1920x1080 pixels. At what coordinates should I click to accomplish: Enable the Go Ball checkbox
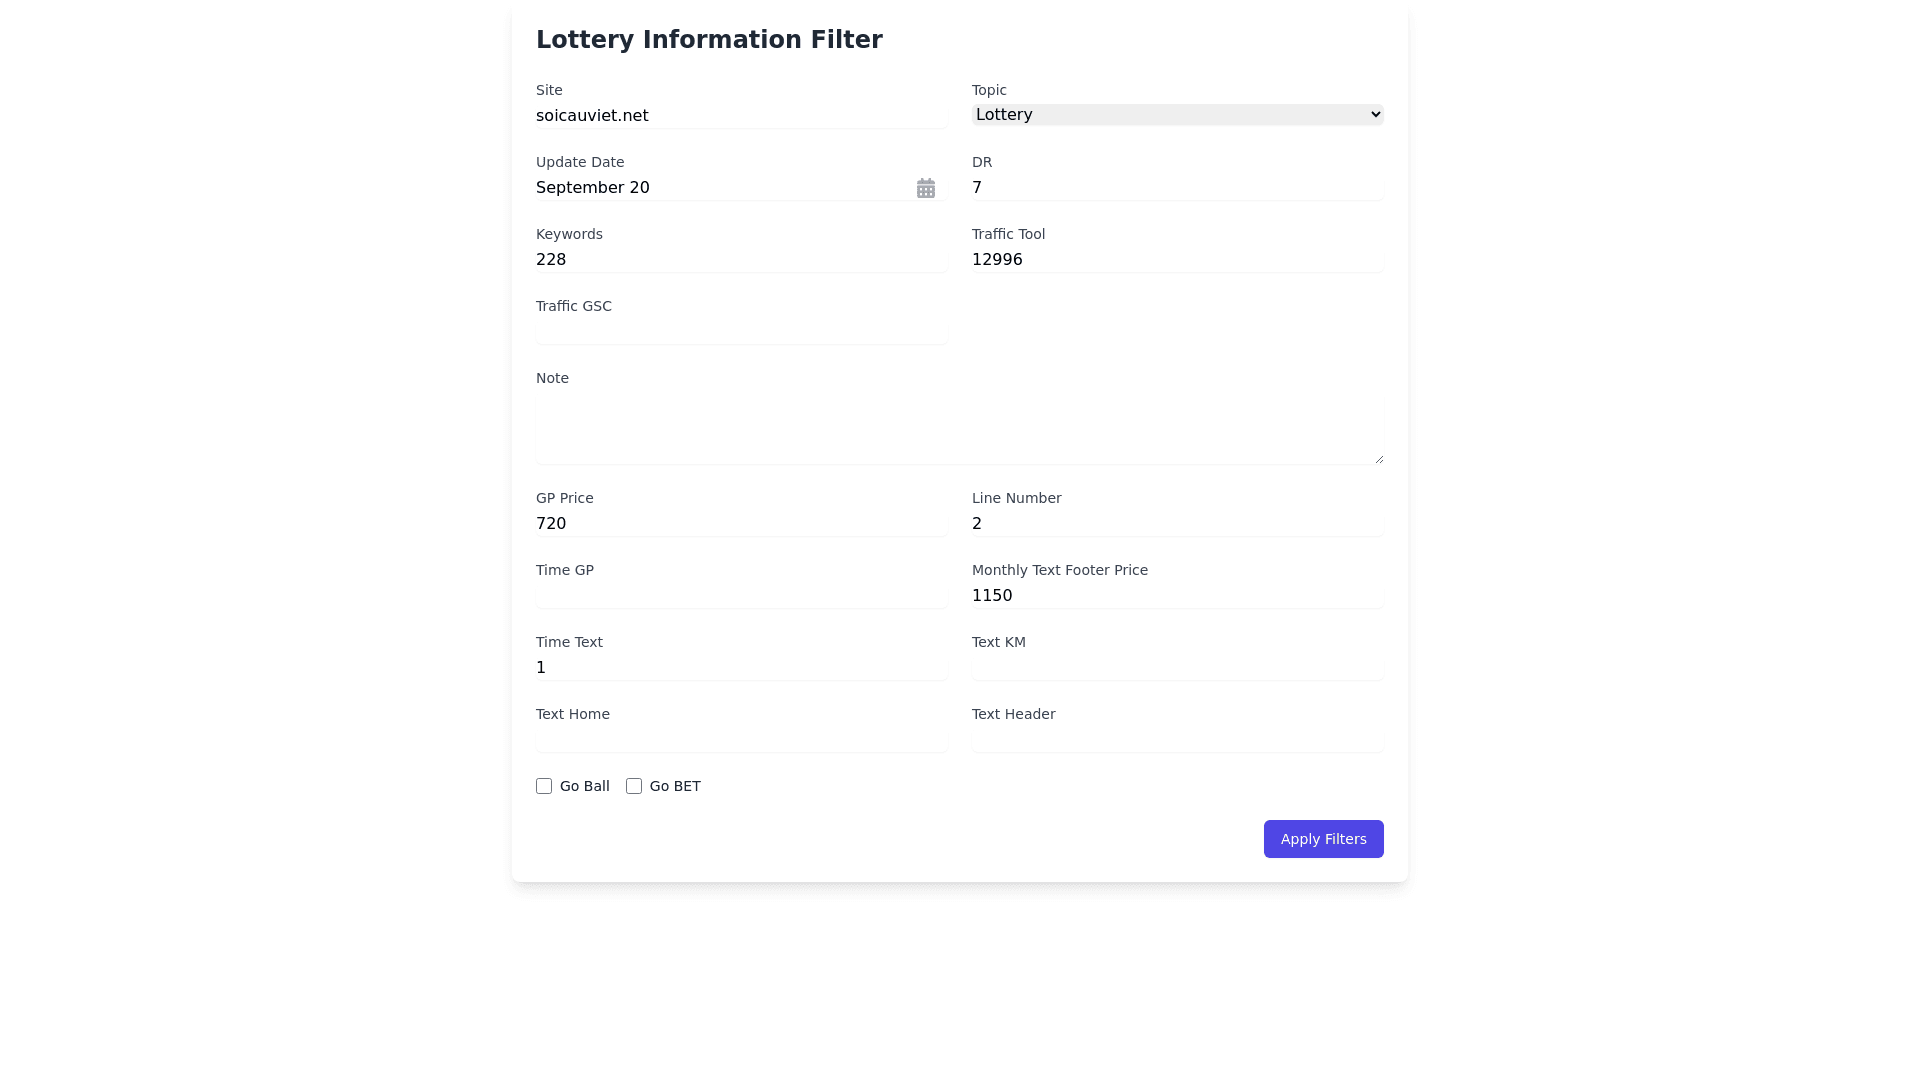point(544,786)
